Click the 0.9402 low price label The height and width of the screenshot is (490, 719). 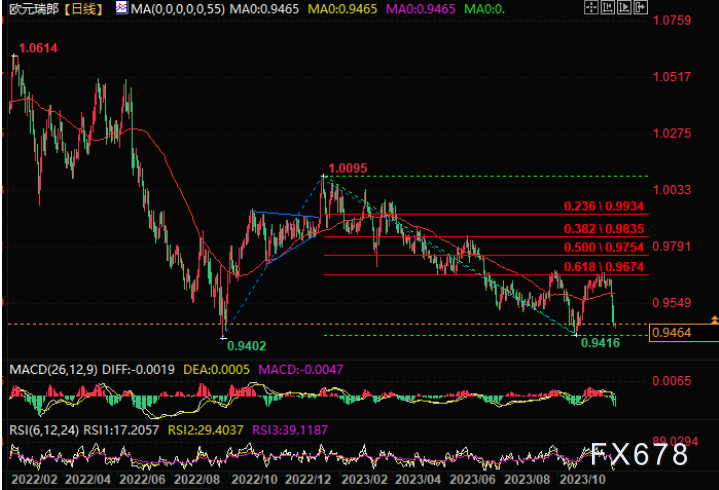point(246,346)
